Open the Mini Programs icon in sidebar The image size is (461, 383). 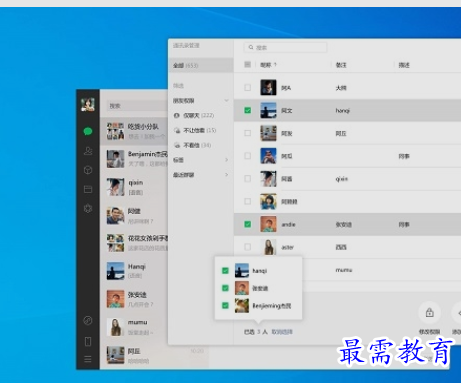[88, 321]
